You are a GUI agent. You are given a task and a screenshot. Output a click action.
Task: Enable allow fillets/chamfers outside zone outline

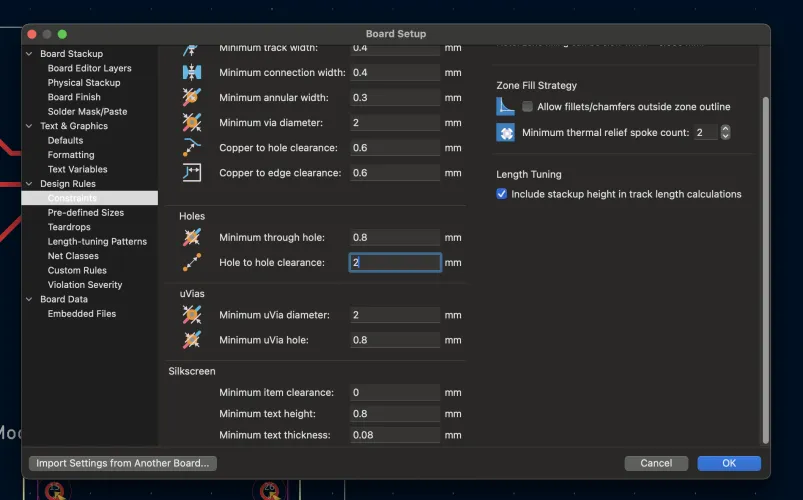pyautogui.click(x=527, y=107)
